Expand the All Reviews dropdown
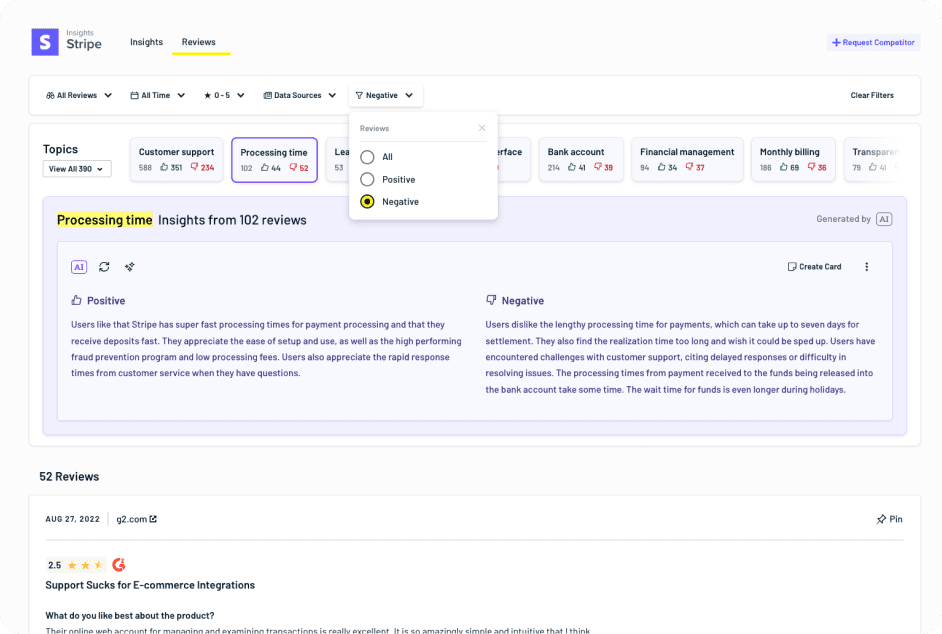942x634 pixels. coord(79,96)
